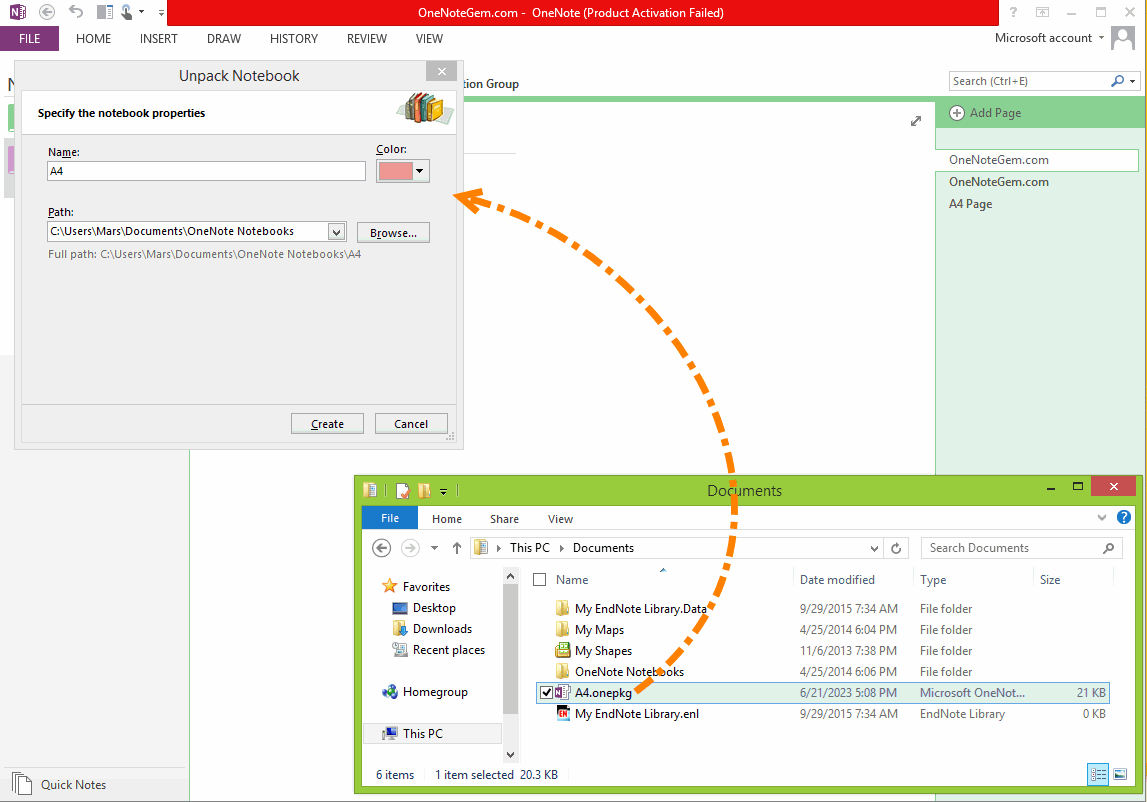This screenshot has height=802, width=1147.
Task: Click Explorer Up one level arrow
Action: [457, 548]
